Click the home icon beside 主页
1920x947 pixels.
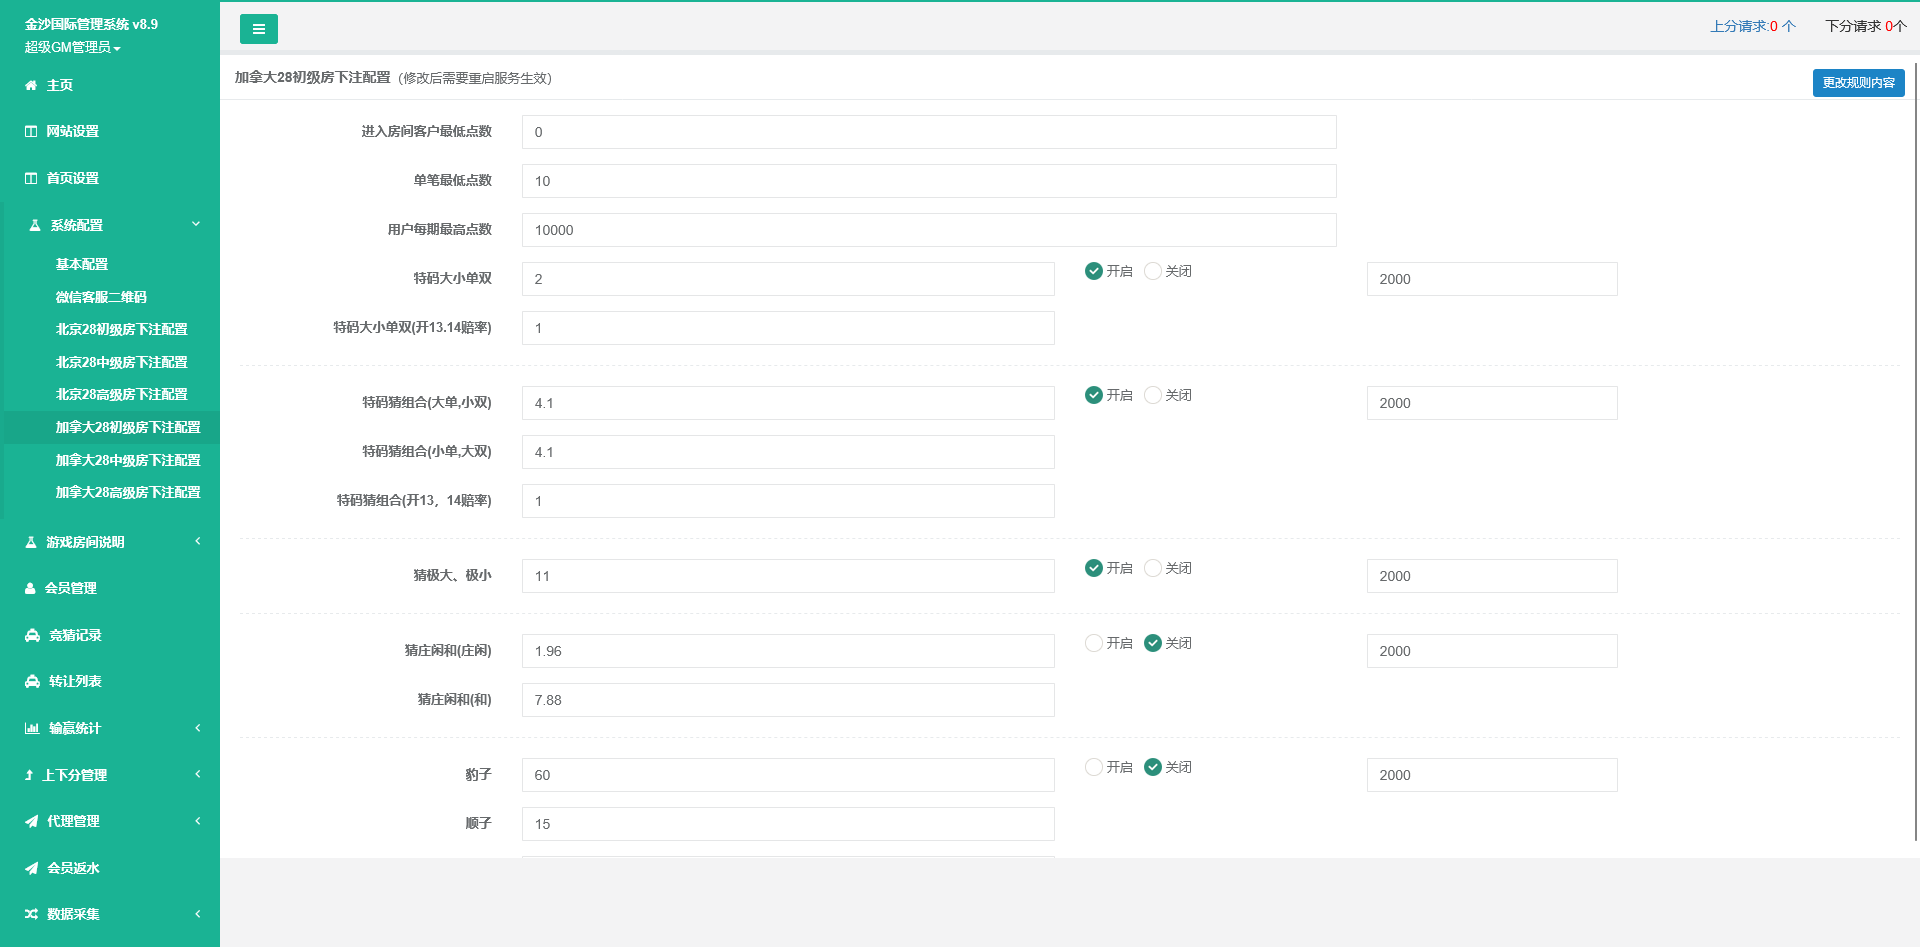point(31,86)
